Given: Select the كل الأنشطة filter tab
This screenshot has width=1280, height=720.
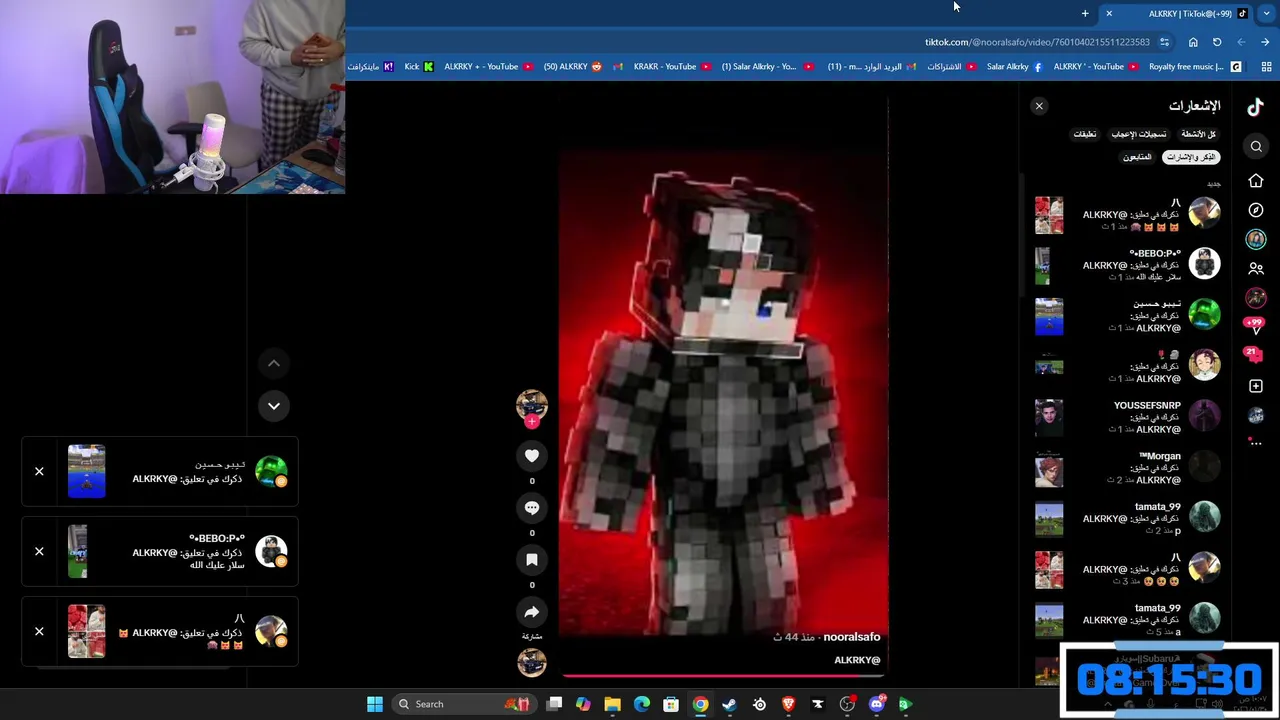Looking at the screenshot, I should coord(1198,134).
